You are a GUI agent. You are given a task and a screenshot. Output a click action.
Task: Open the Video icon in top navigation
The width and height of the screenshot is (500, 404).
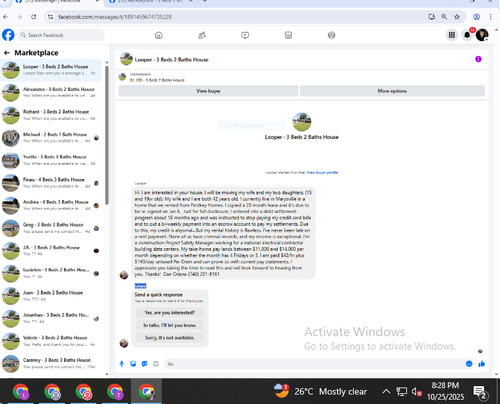click(245, 35)
